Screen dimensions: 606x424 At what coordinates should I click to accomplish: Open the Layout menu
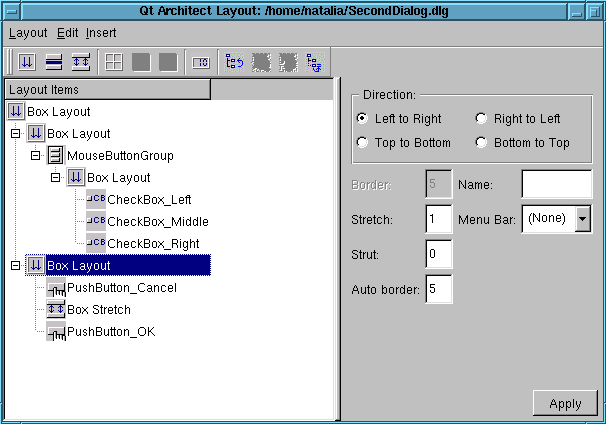pos(28,33)
